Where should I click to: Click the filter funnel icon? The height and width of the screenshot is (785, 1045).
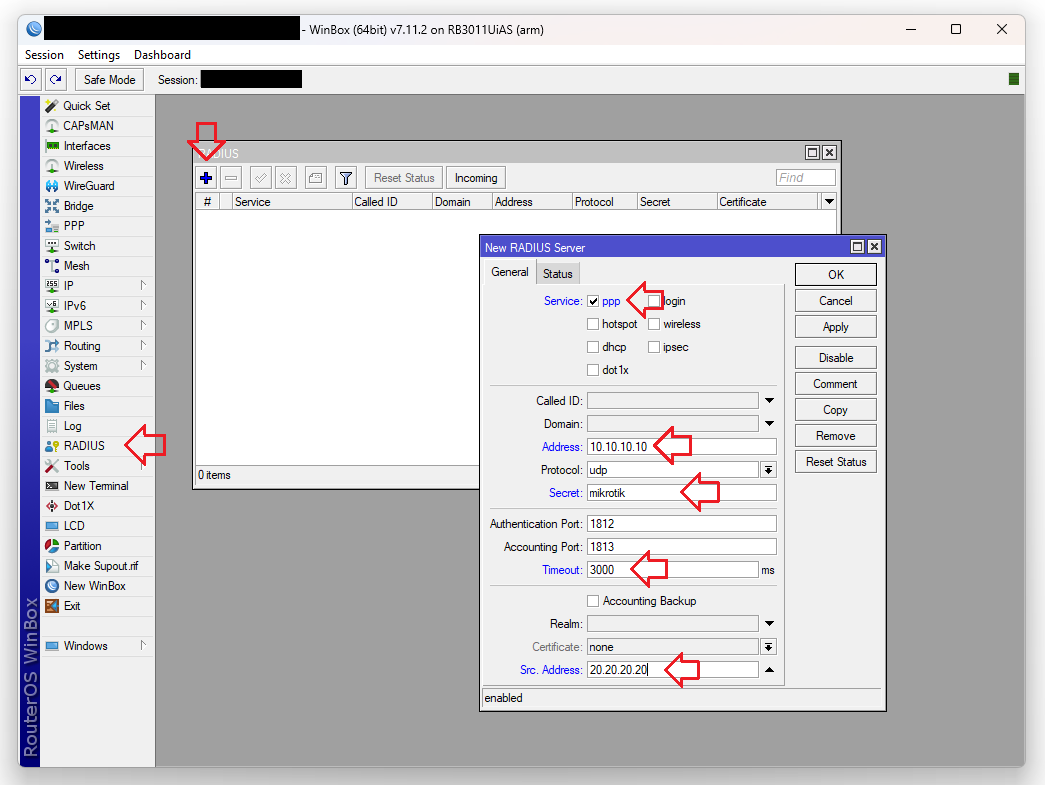[345, 178]
